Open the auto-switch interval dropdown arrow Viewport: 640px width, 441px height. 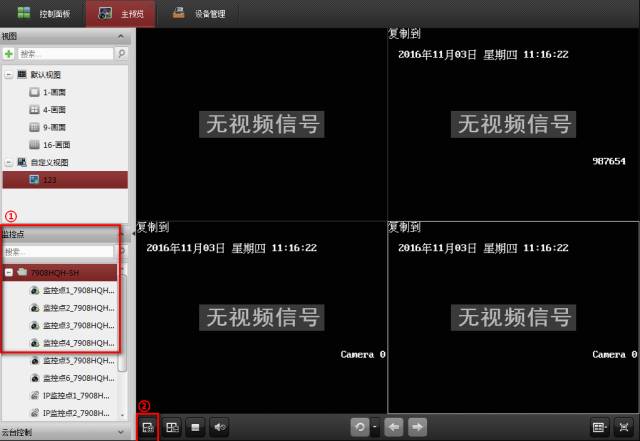coord(373,427)
